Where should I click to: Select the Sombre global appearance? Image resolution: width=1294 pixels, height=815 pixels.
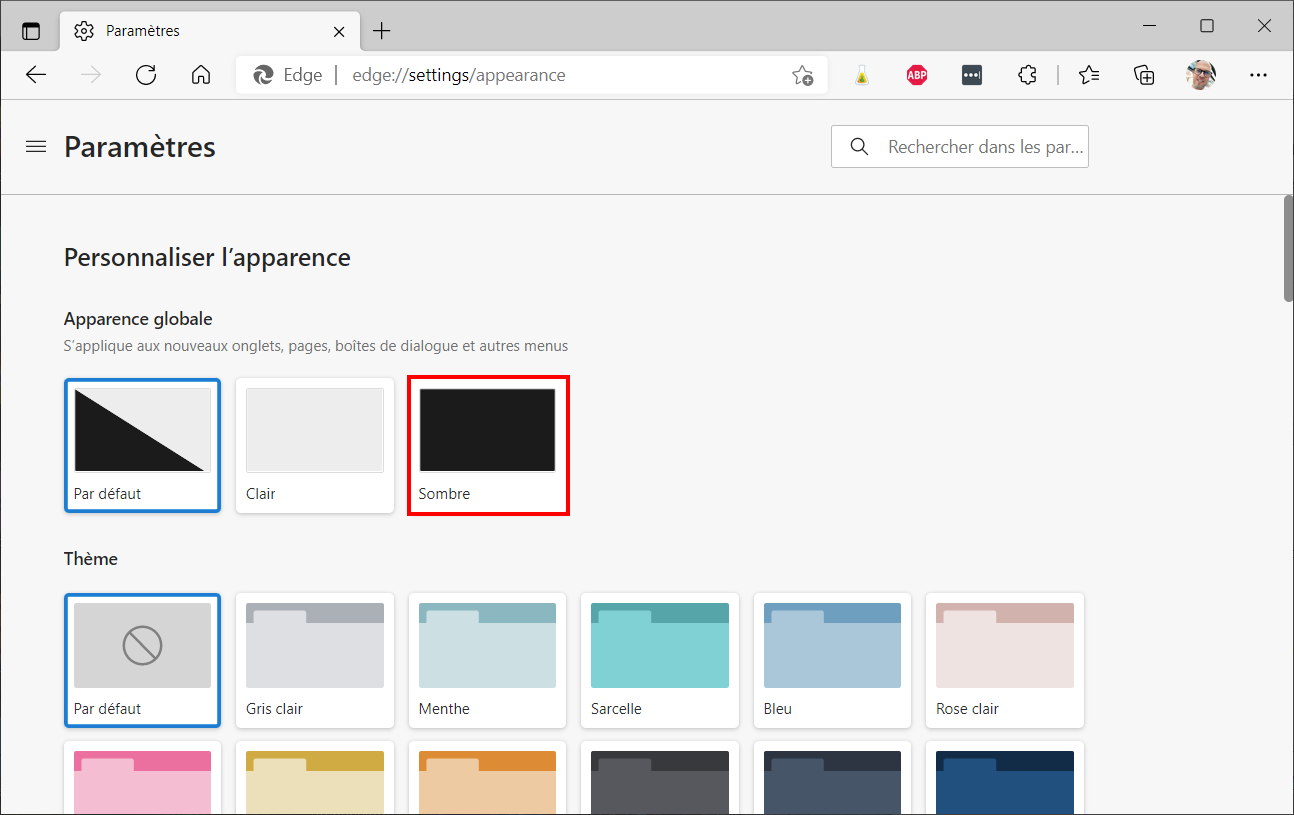tap(488, 445)
